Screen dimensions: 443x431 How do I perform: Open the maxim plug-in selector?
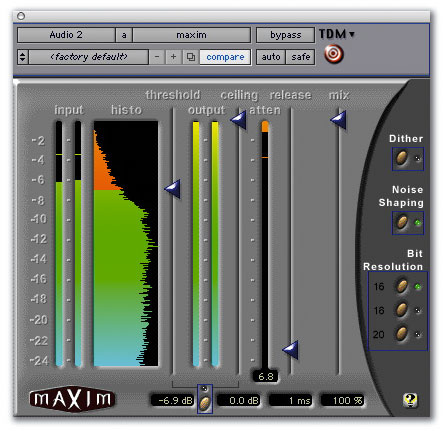pyautogui.click(x=191, y=35)
